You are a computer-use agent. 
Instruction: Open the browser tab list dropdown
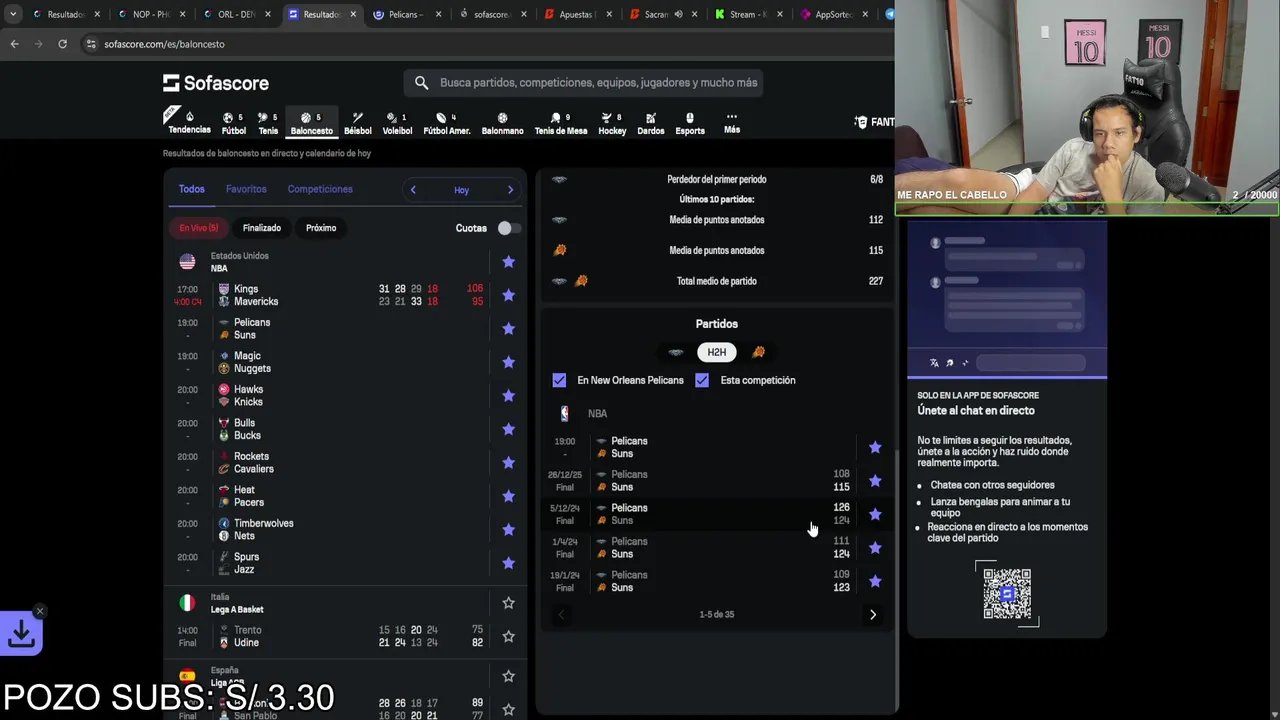coord(13,14)
